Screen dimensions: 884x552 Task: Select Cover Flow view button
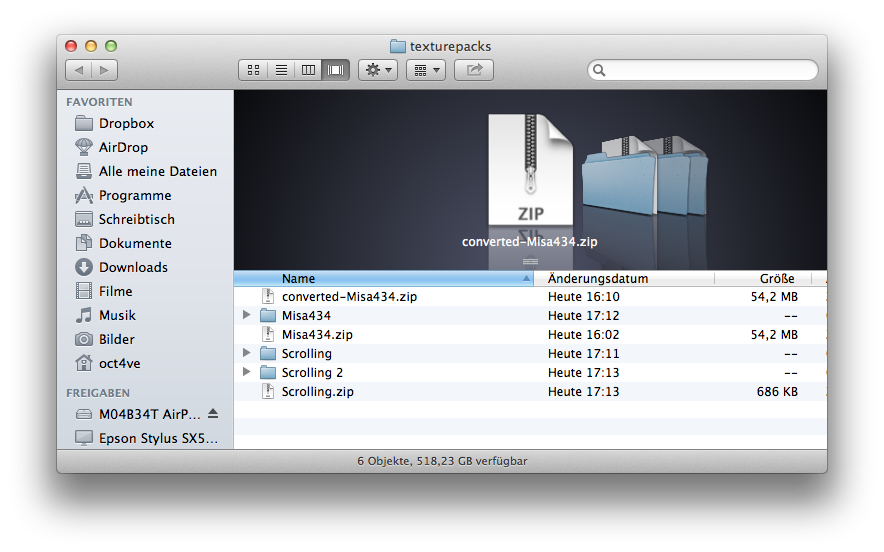click(x=336, y=70)
